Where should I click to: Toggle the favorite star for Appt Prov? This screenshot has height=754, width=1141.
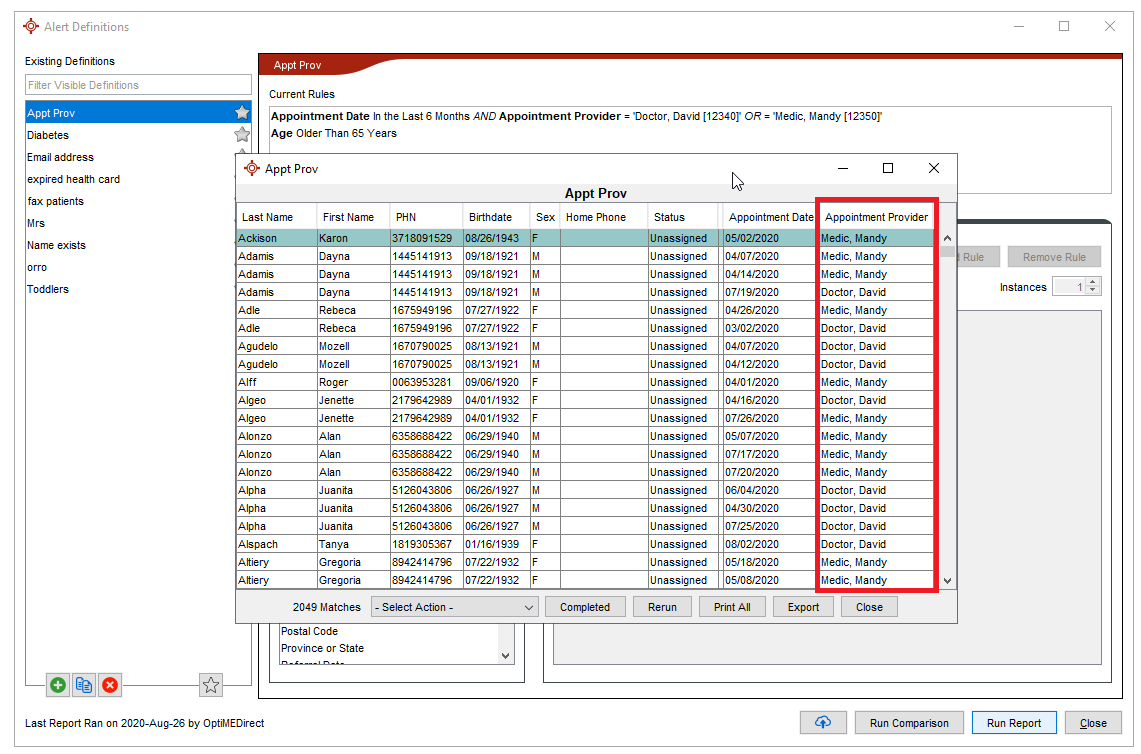tap(241, 113)
